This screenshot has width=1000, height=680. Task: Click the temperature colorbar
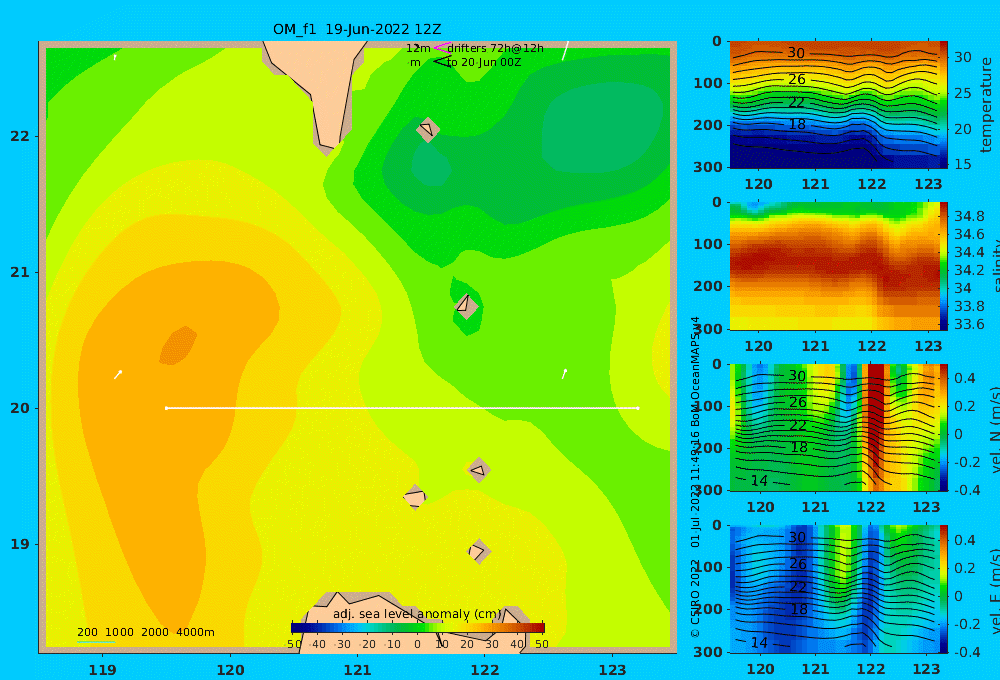(x=944, y=105)
